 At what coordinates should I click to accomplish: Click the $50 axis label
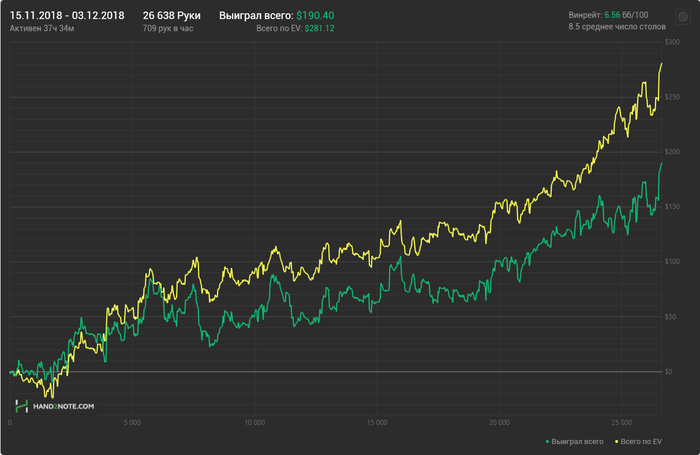click(x=671, y=317)
